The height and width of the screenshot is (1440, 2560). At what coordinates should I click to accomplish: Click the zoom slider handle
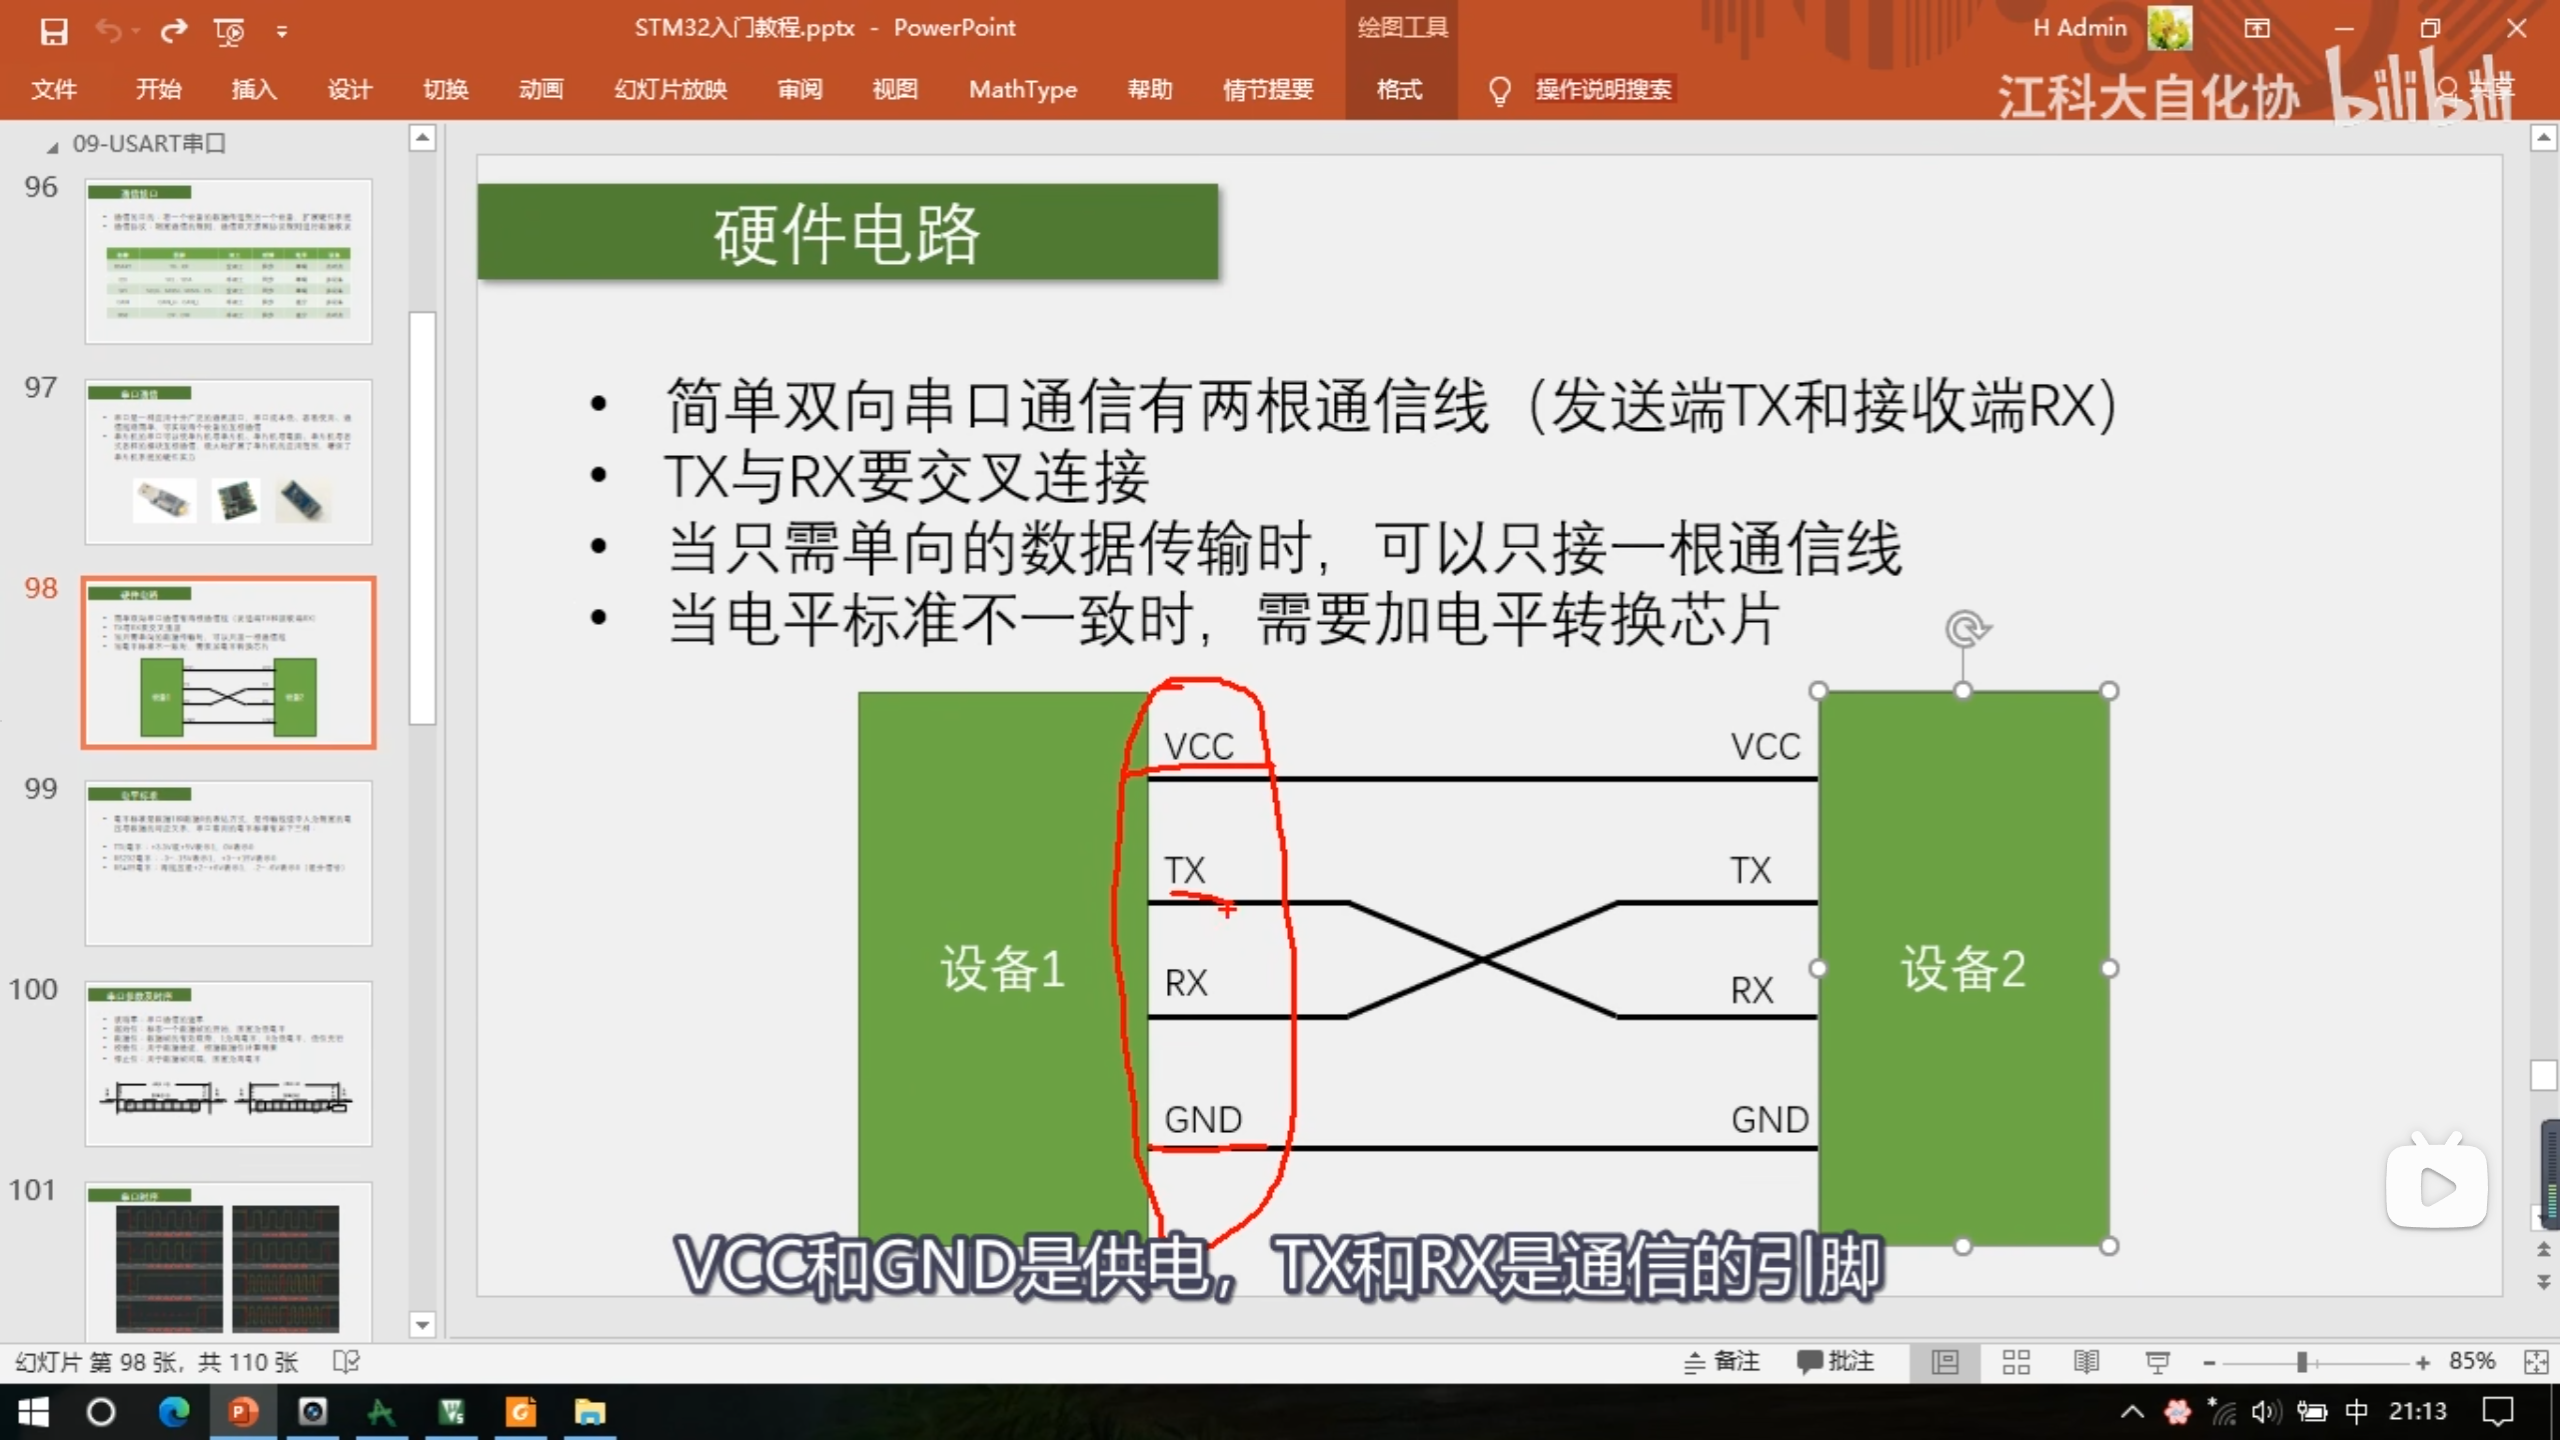pyautogui.click(x=2302, y=1362)
